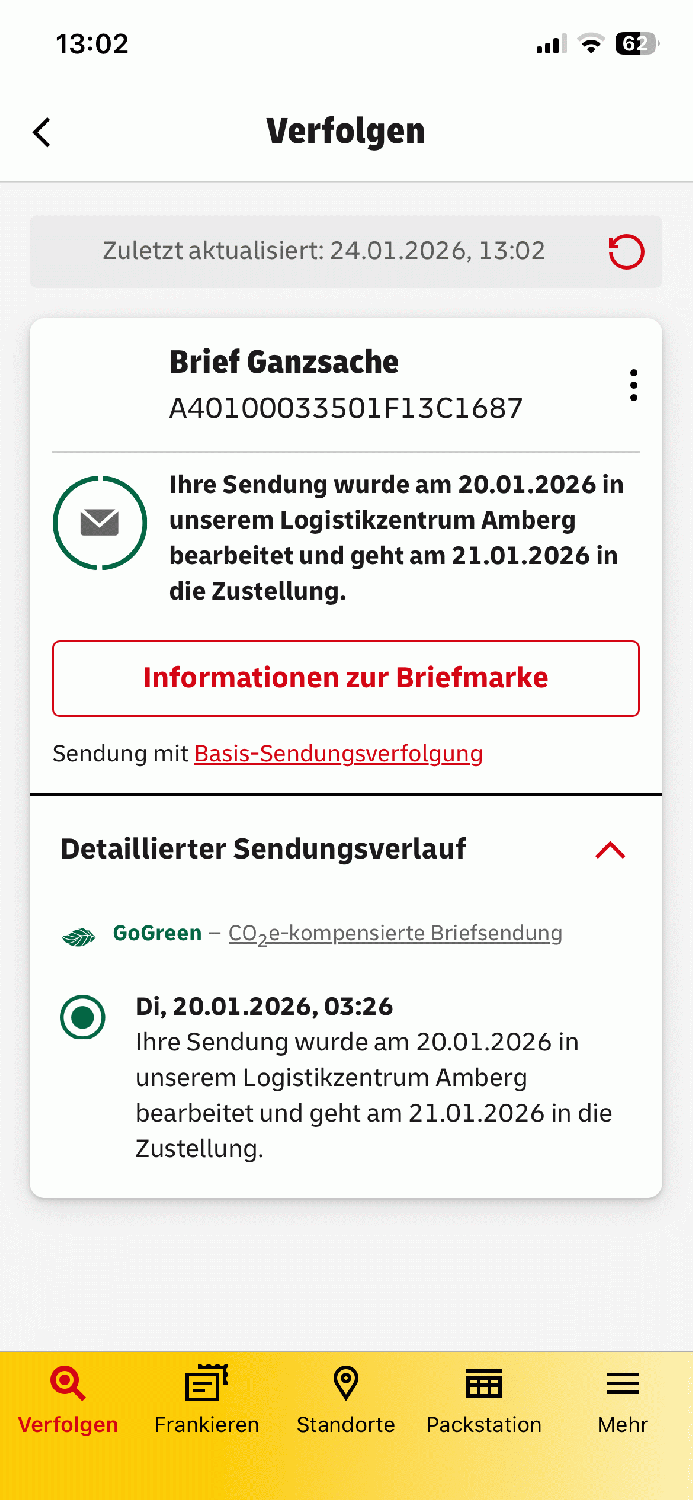
Task: Open the CO2e-kompensierte Briefsendung link
Action: (395, 934)
